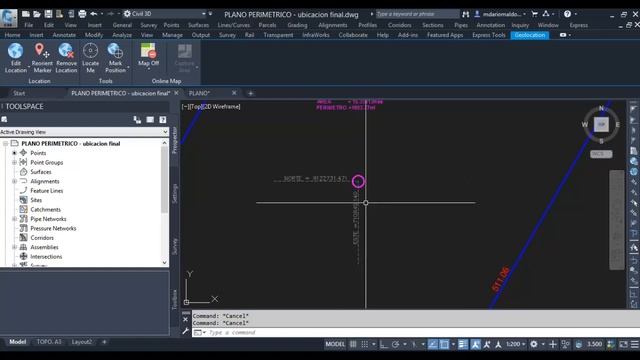Click the Remove Location icon

coord(66,51)
